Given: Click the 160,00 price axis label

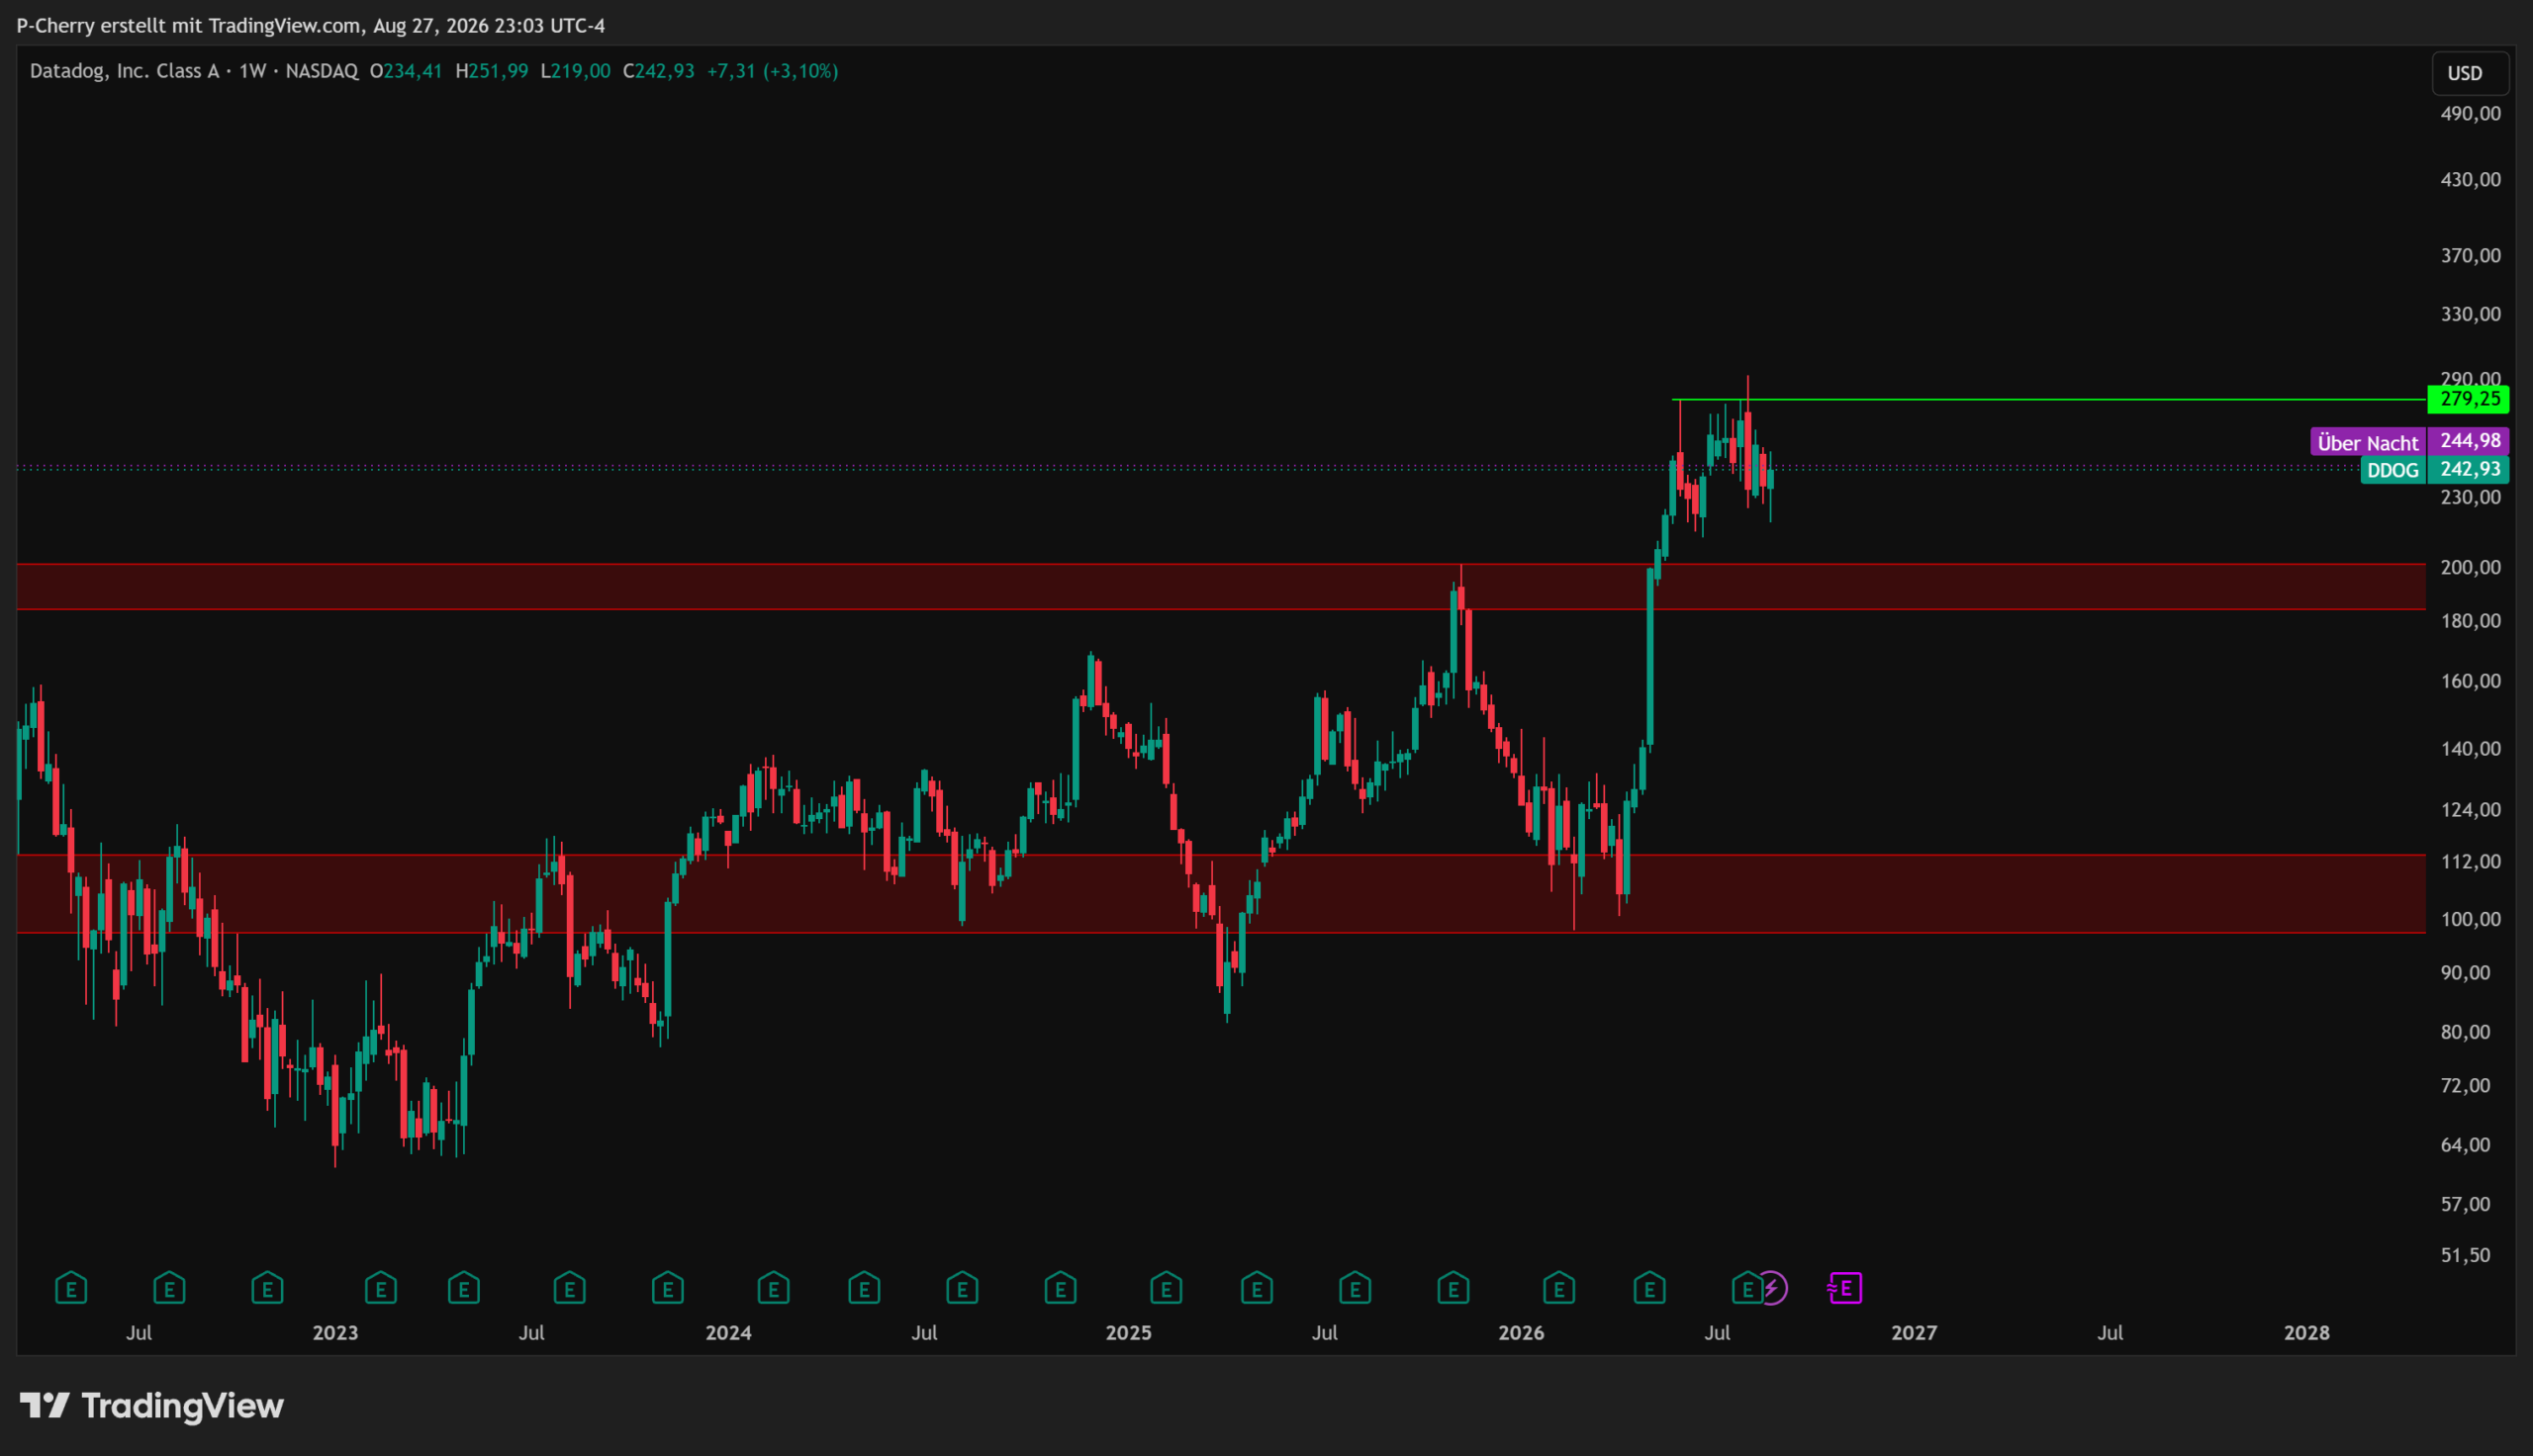Looking at the screenshot, I should point(2470,681).
